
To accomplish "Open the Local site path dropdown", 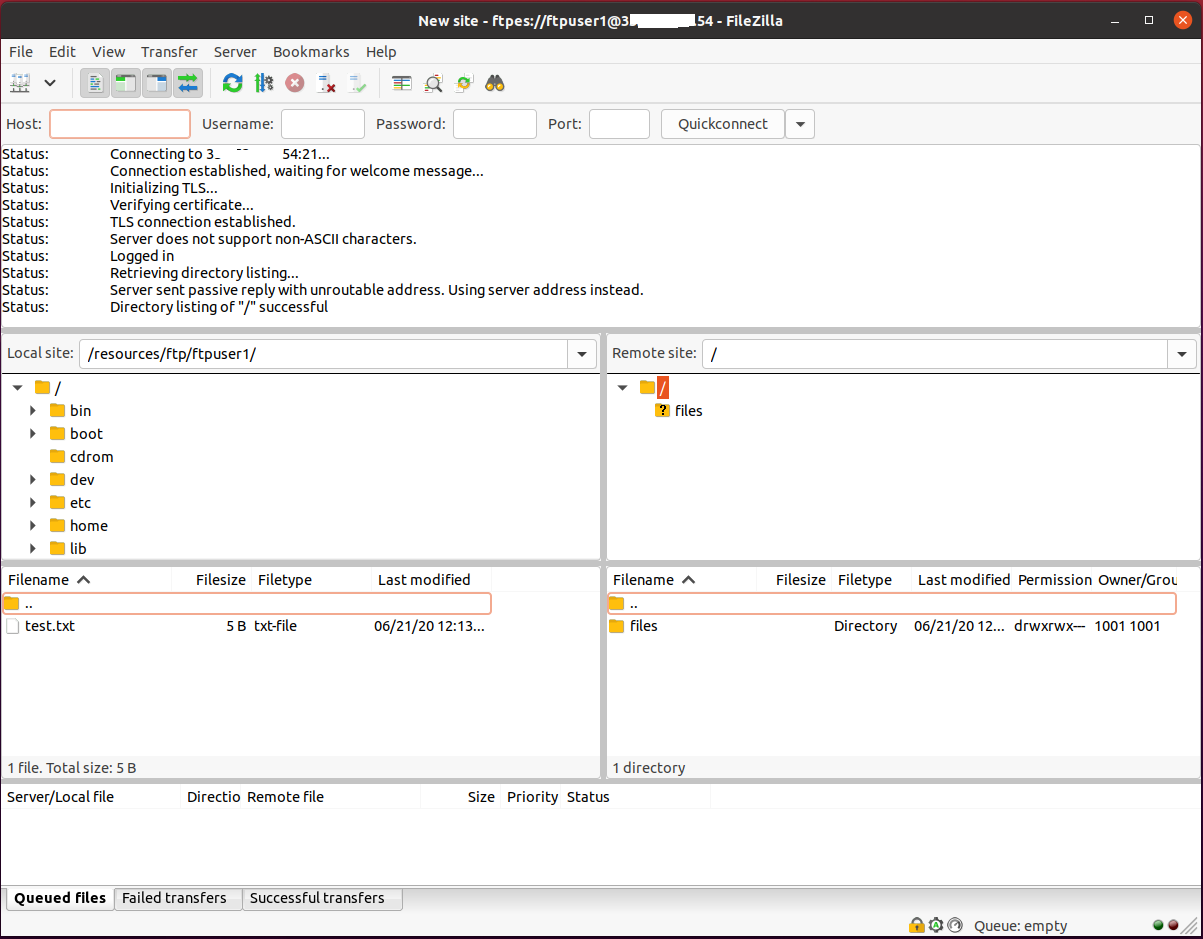I will click(x=582, y=354).
